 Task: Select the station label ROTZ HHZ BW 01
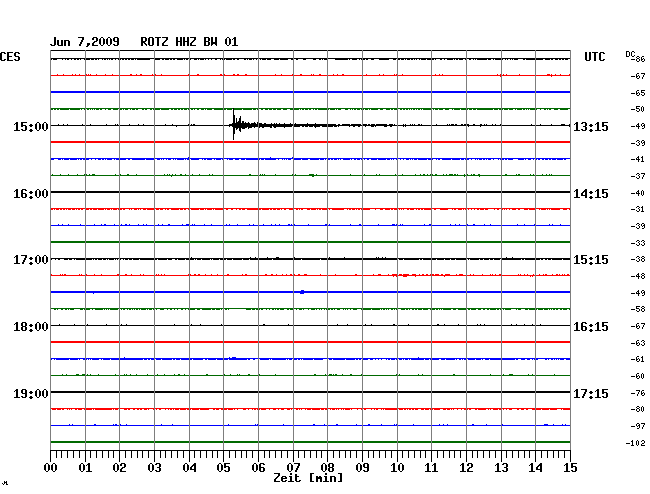(189, 42)
